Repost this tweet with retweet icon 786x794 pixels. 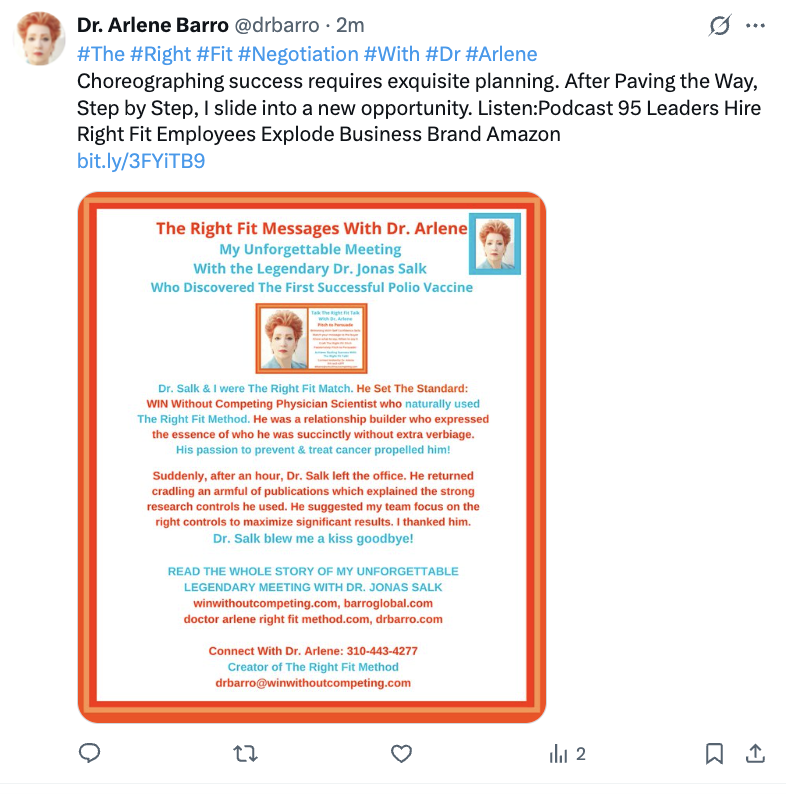(x=246, y=753)
